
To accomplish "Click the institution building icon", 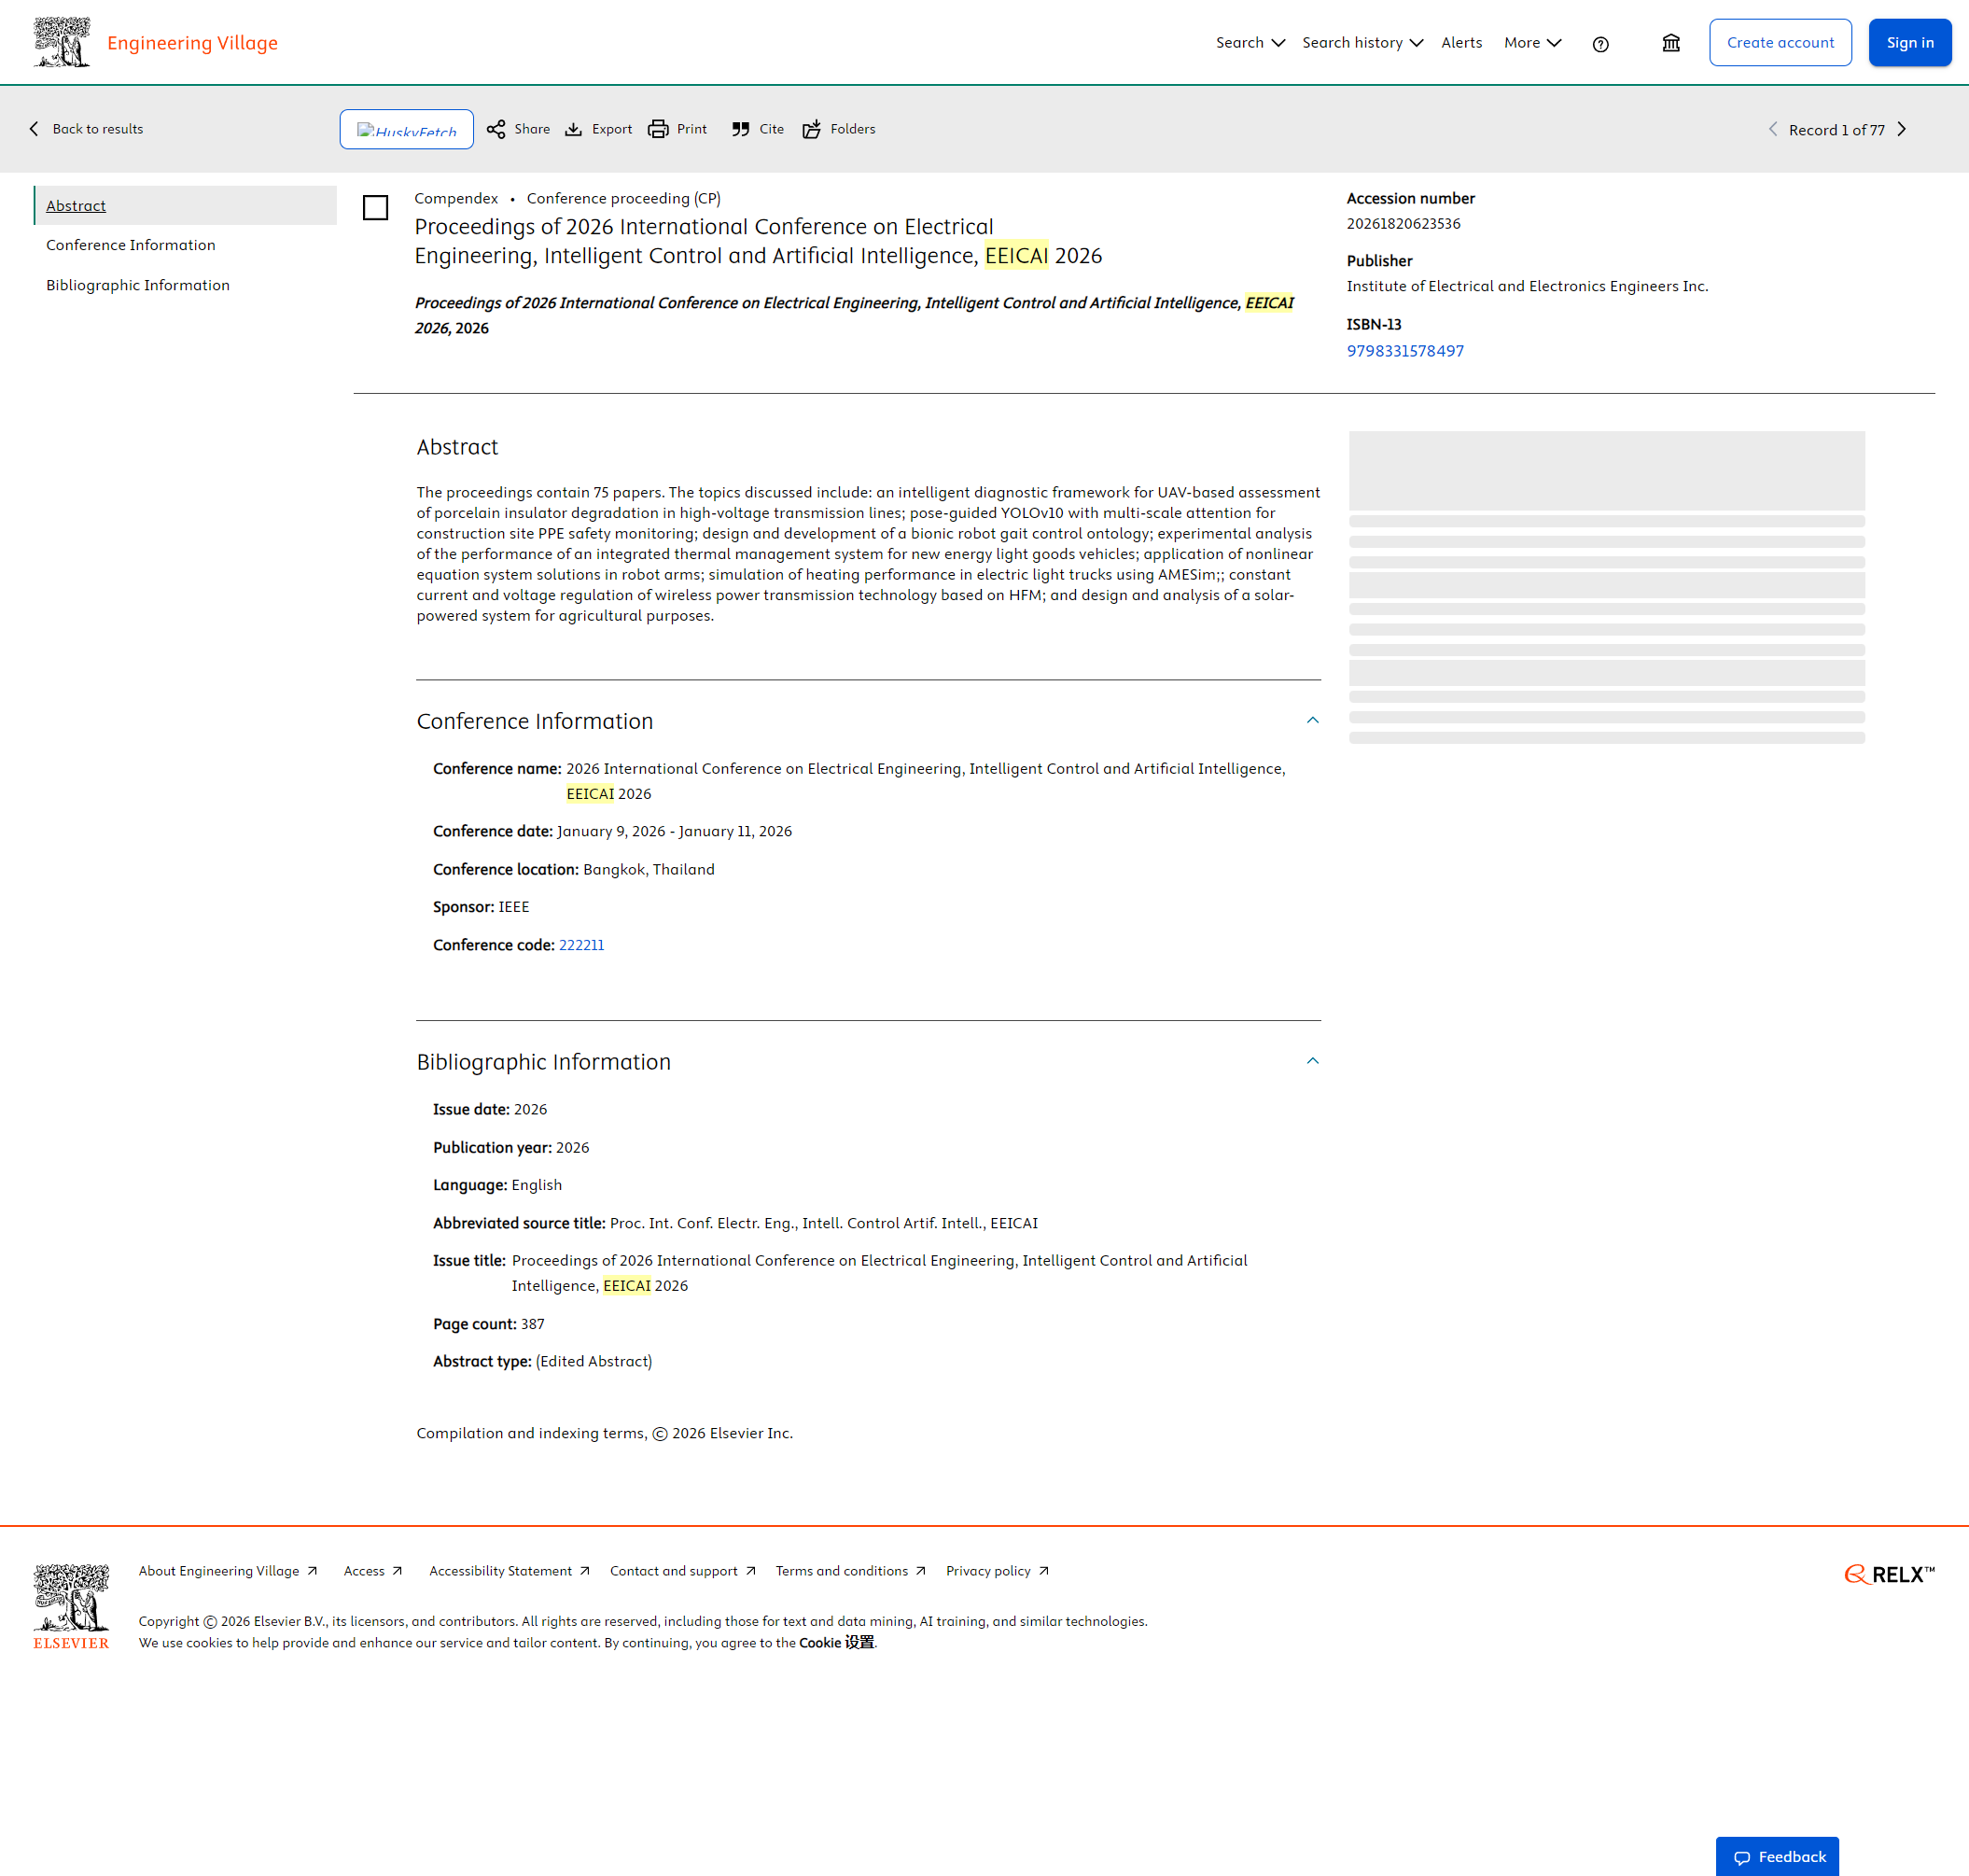I will (1671, 43).
